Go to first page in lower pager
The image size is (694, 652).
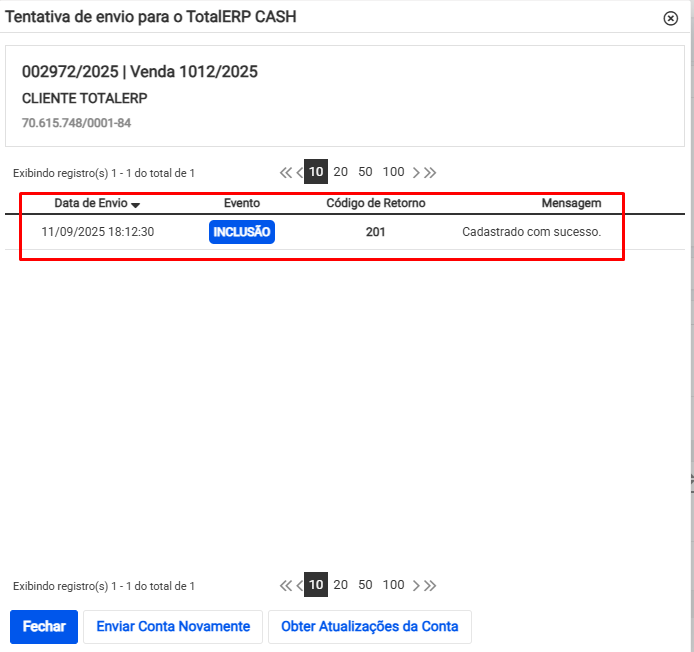(x=286, y=585)
